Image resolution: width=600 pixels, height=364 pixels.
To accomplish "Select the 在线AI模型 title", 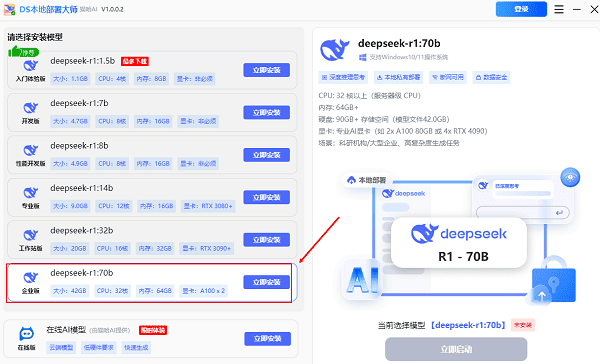I will (x=66, y=330).
